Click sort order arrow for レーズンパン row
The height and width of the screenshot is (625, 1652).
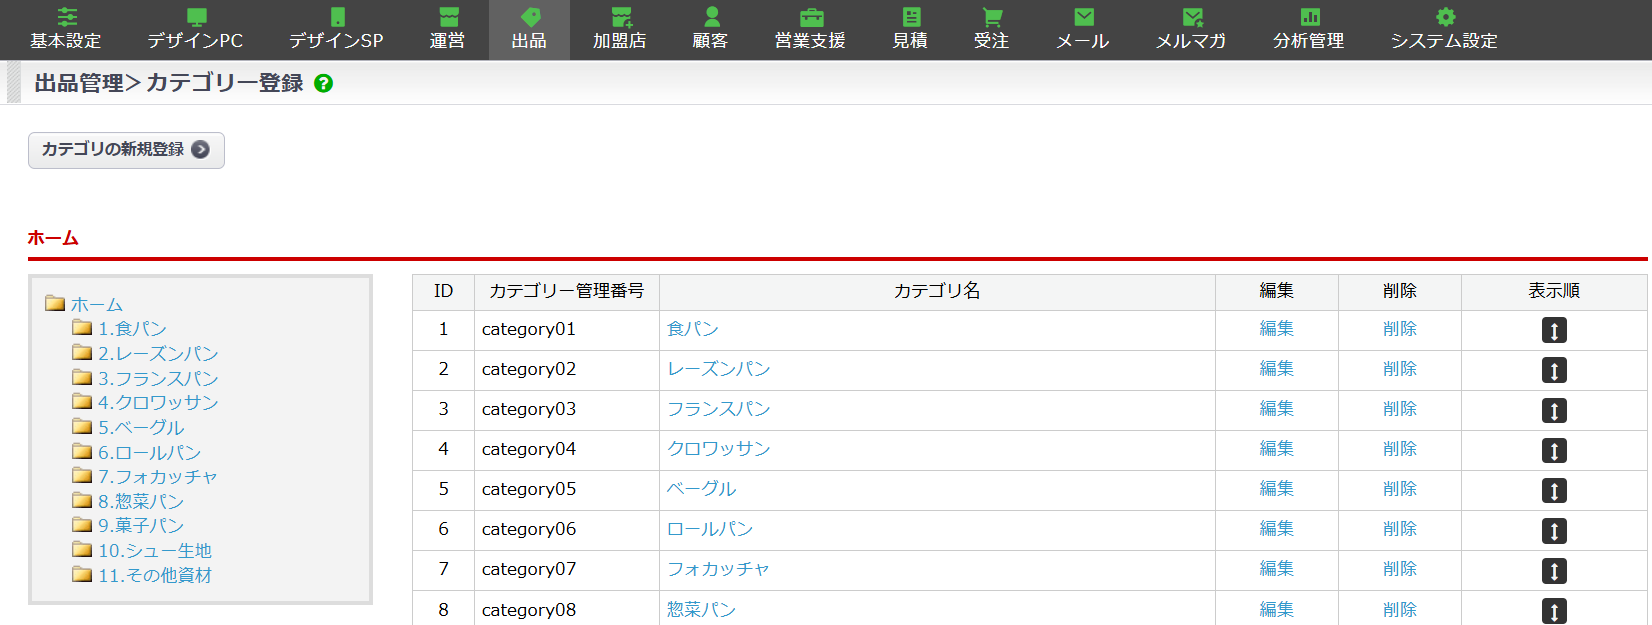[x=1554, y=370]
